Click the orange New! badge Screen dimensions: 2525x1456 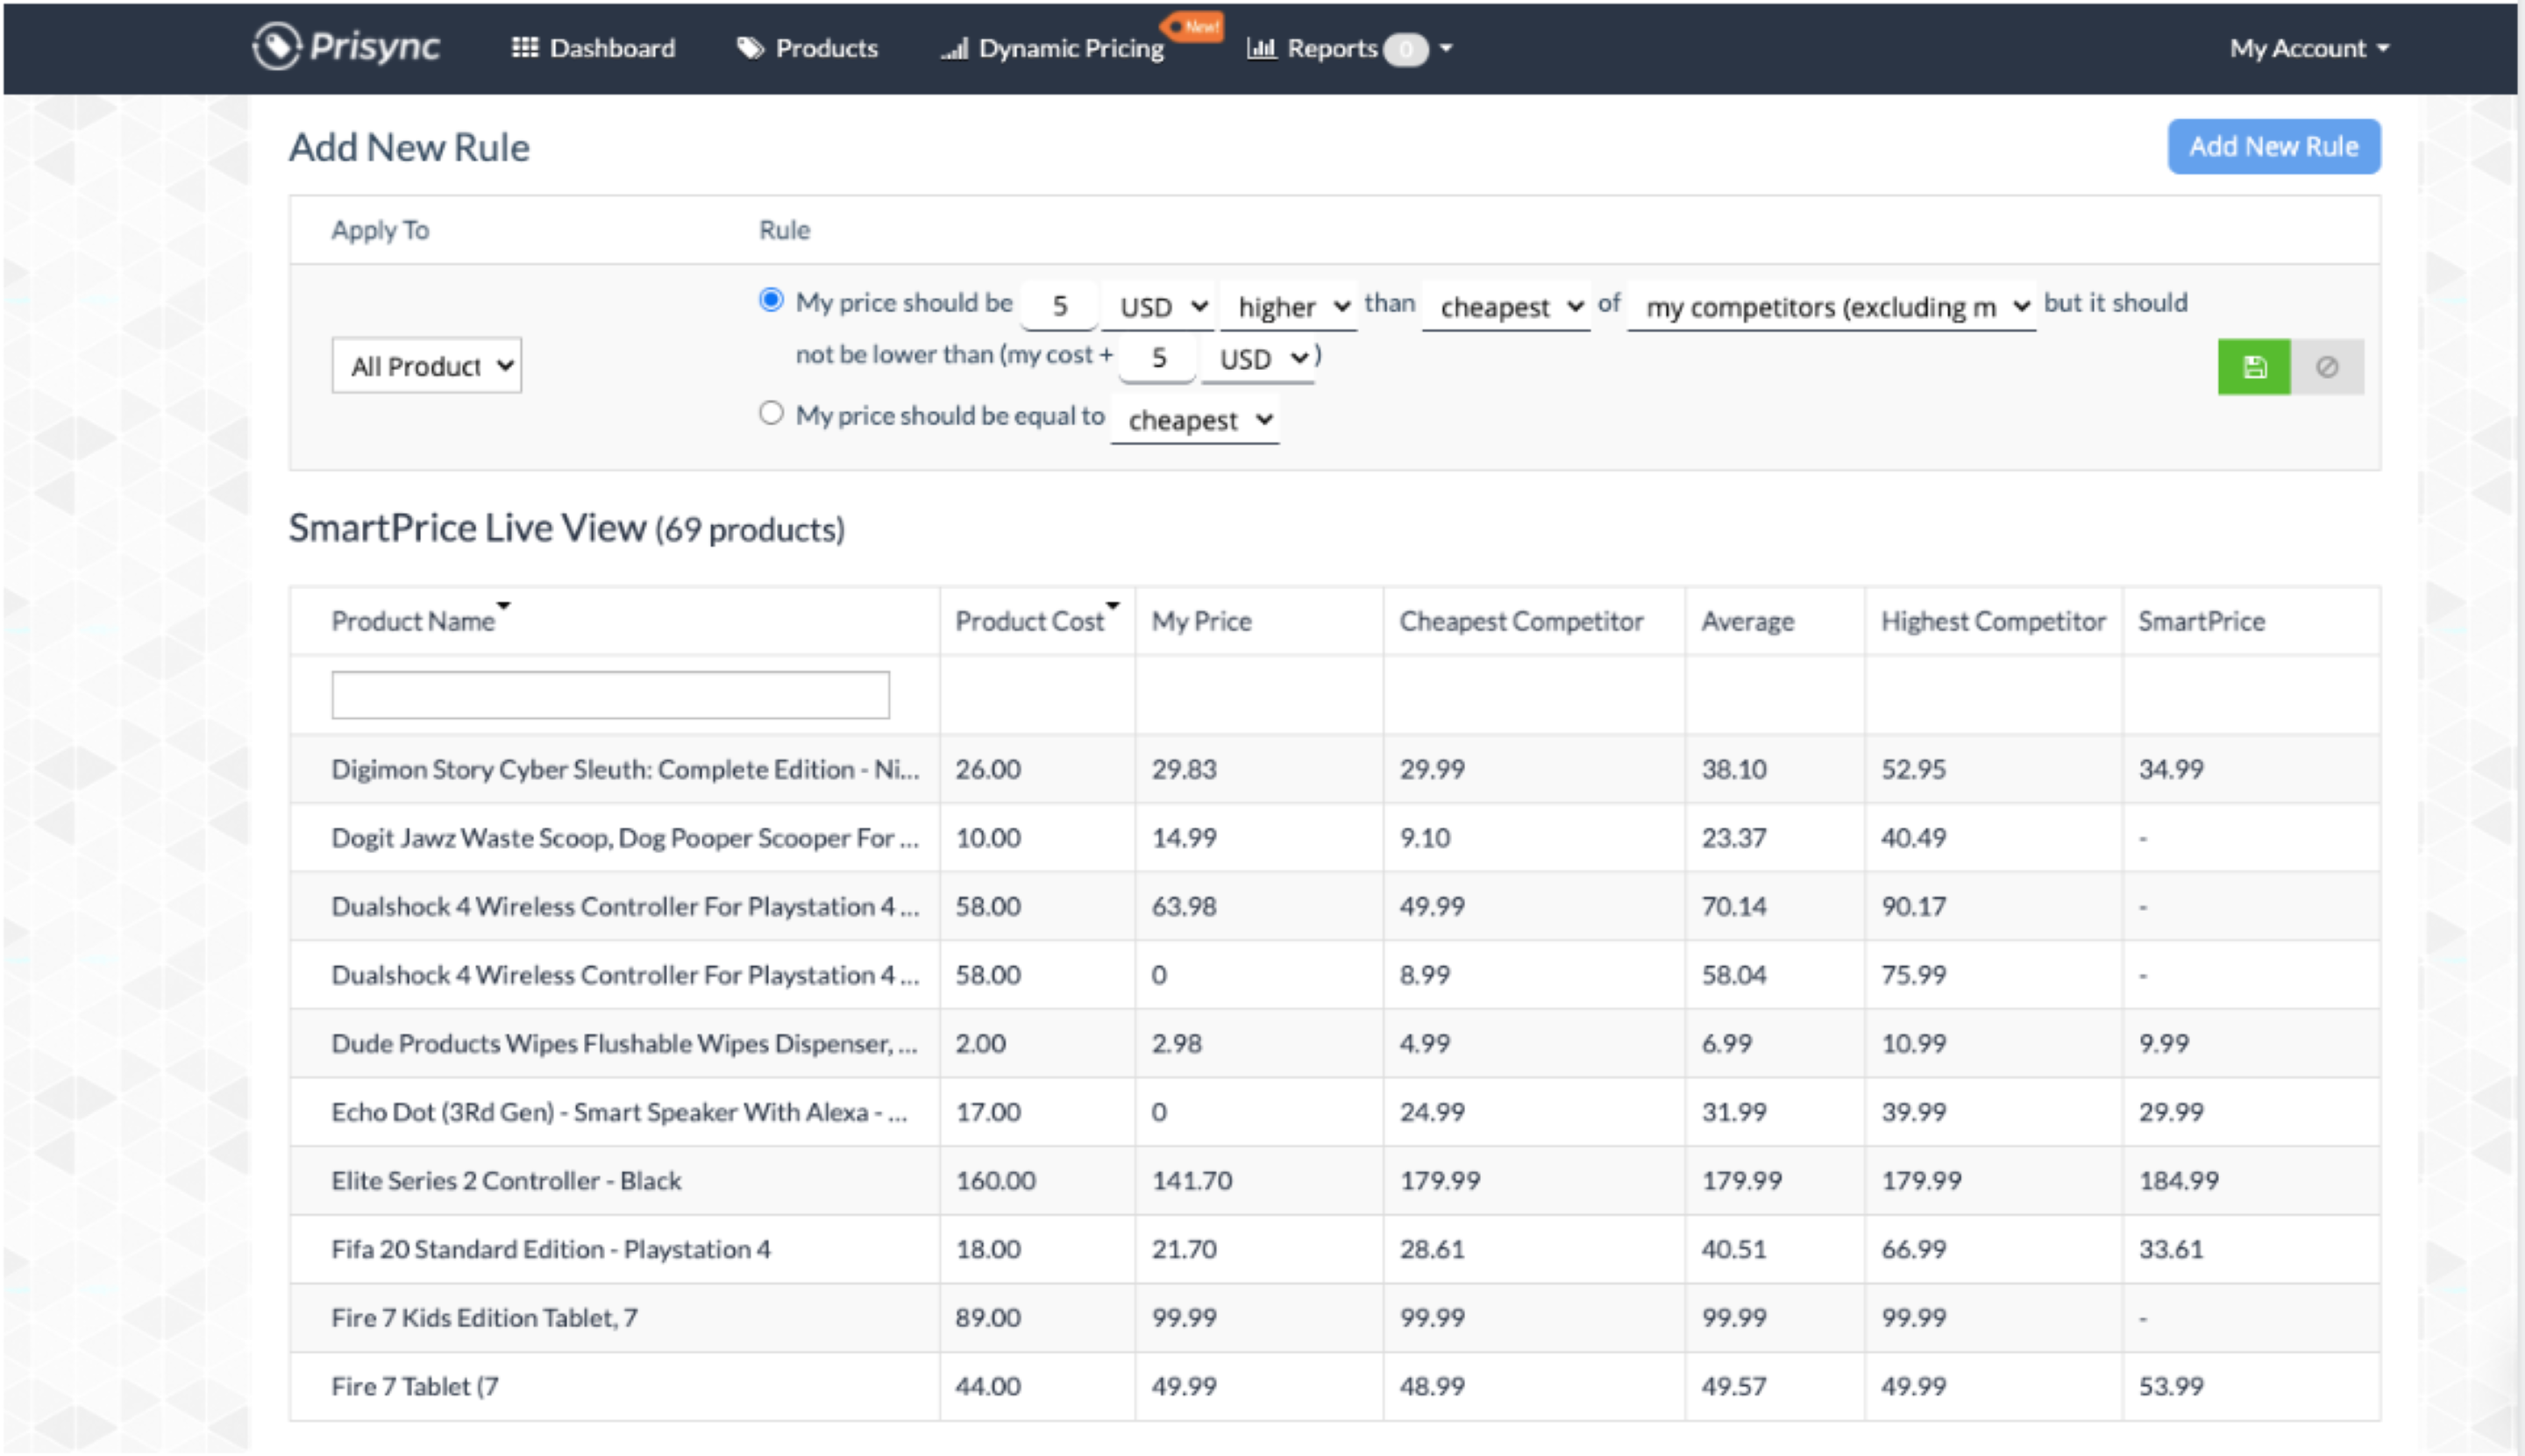coord(1195,26)
